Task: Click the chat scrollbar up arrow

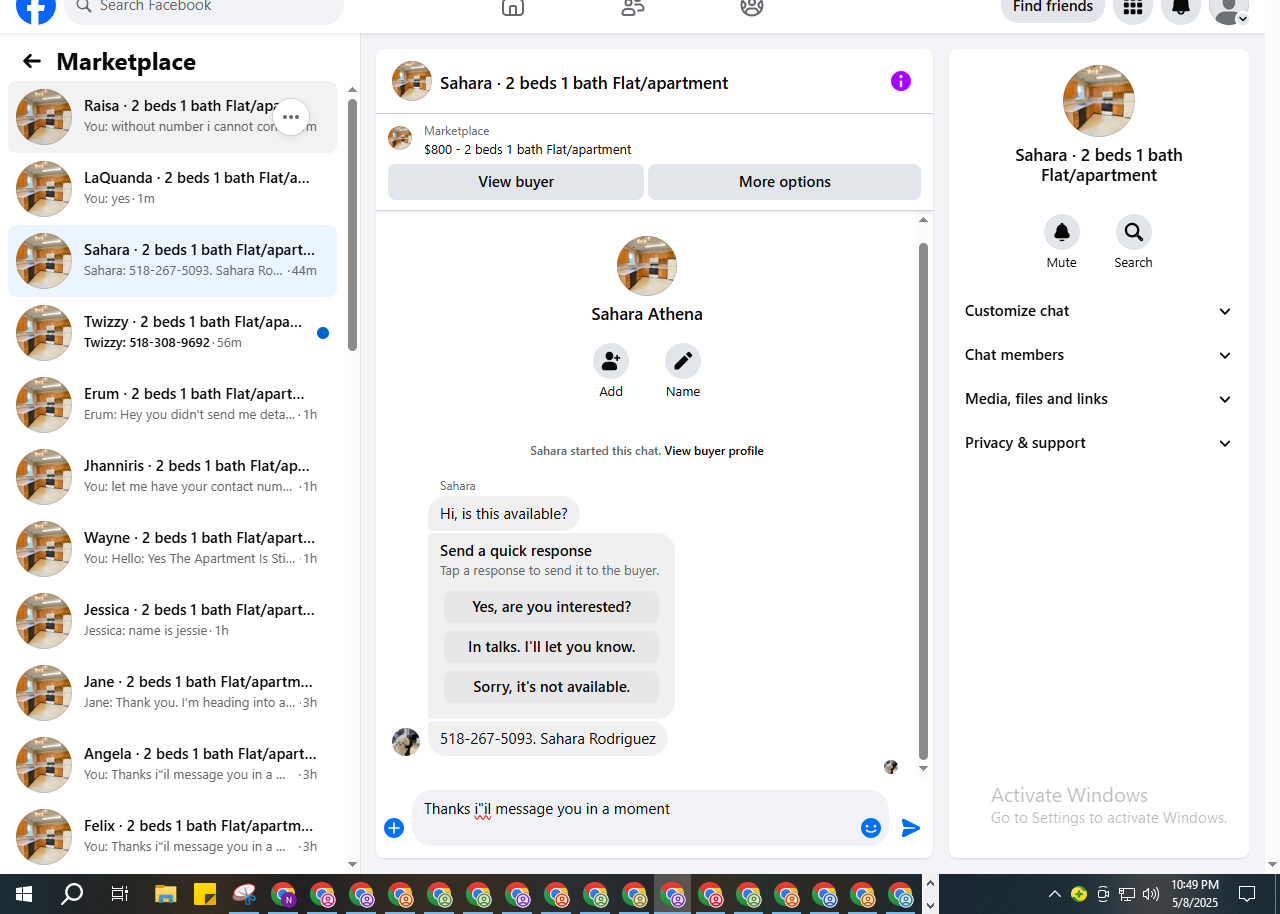Action: click(923, 220)
